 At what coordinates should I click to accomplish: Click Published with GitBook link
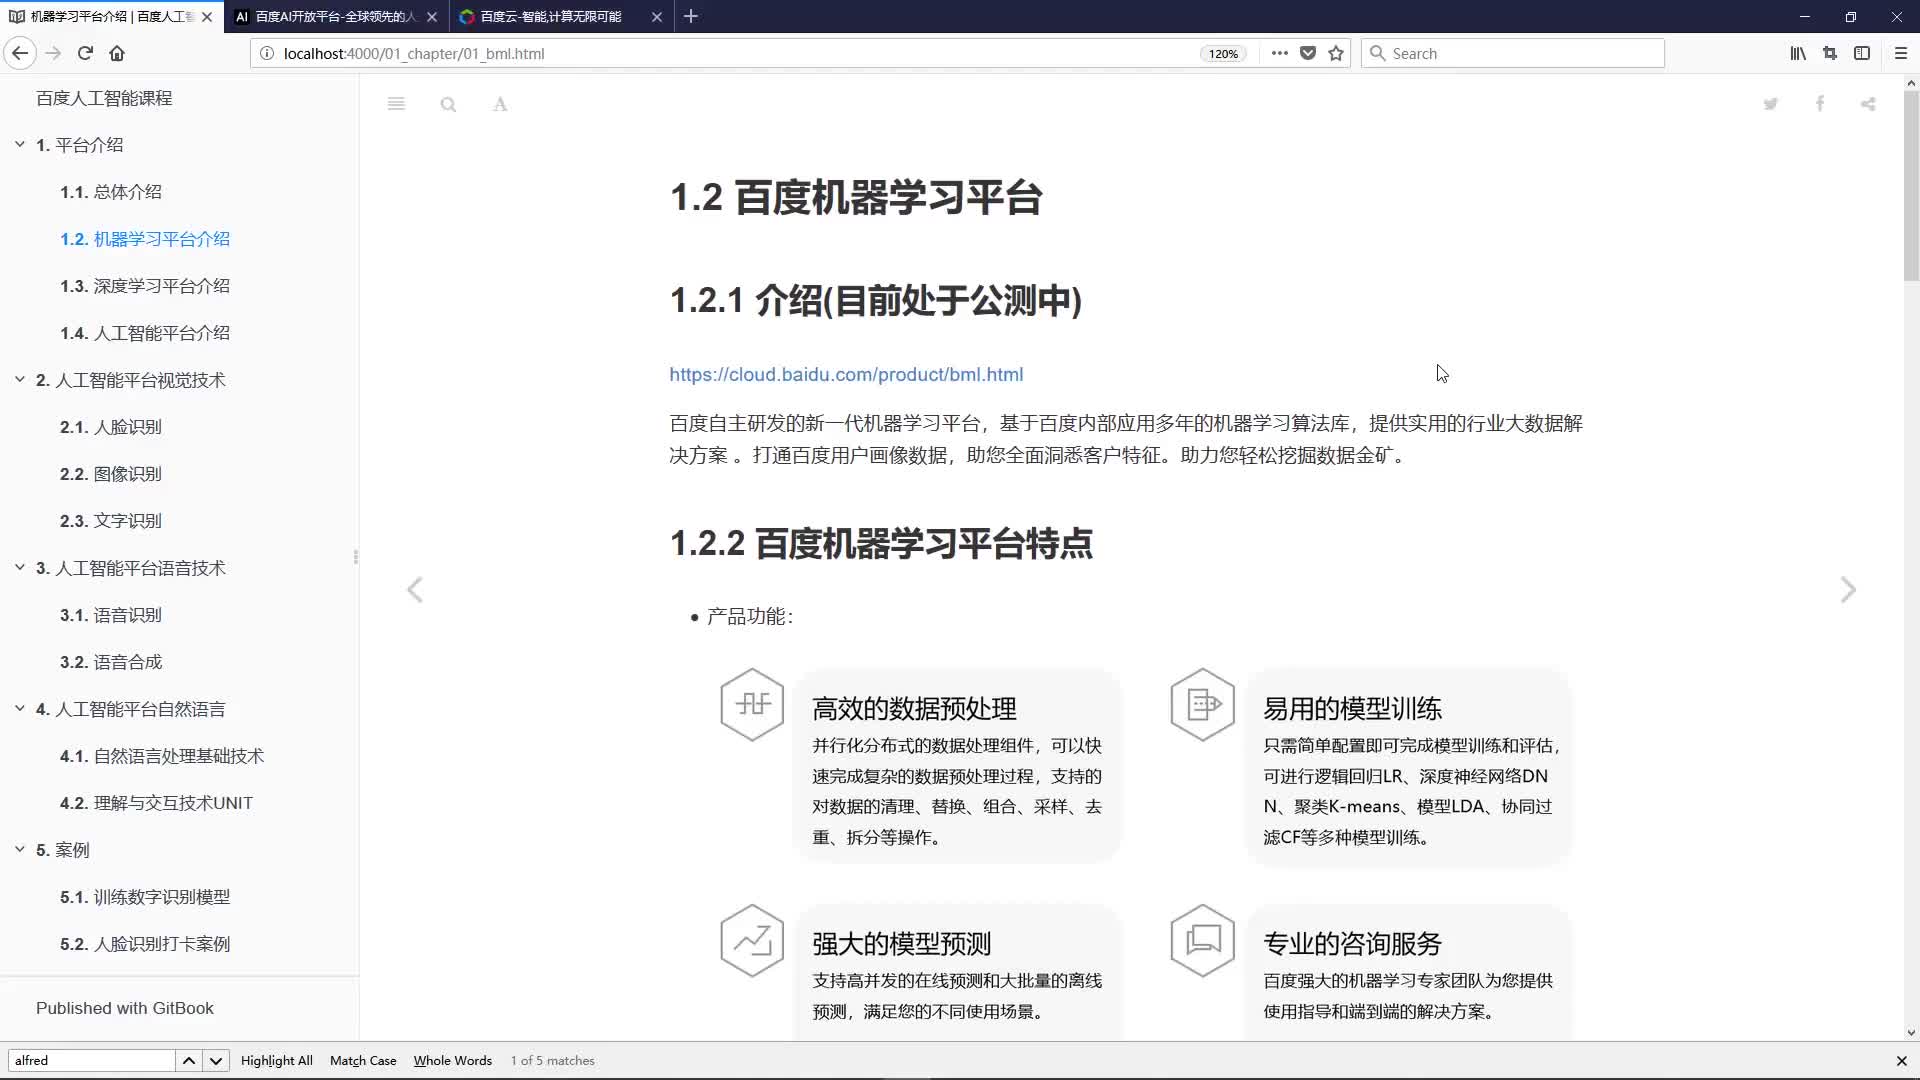[x=125, y=1008]
